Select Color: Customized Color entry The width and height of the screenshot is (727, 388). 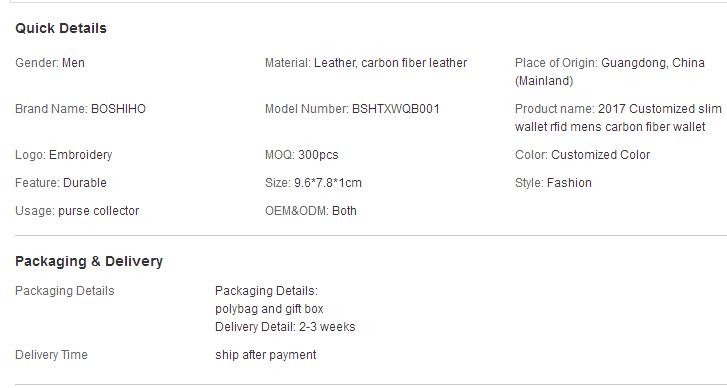pyautogui.click(x=582, y=155)
